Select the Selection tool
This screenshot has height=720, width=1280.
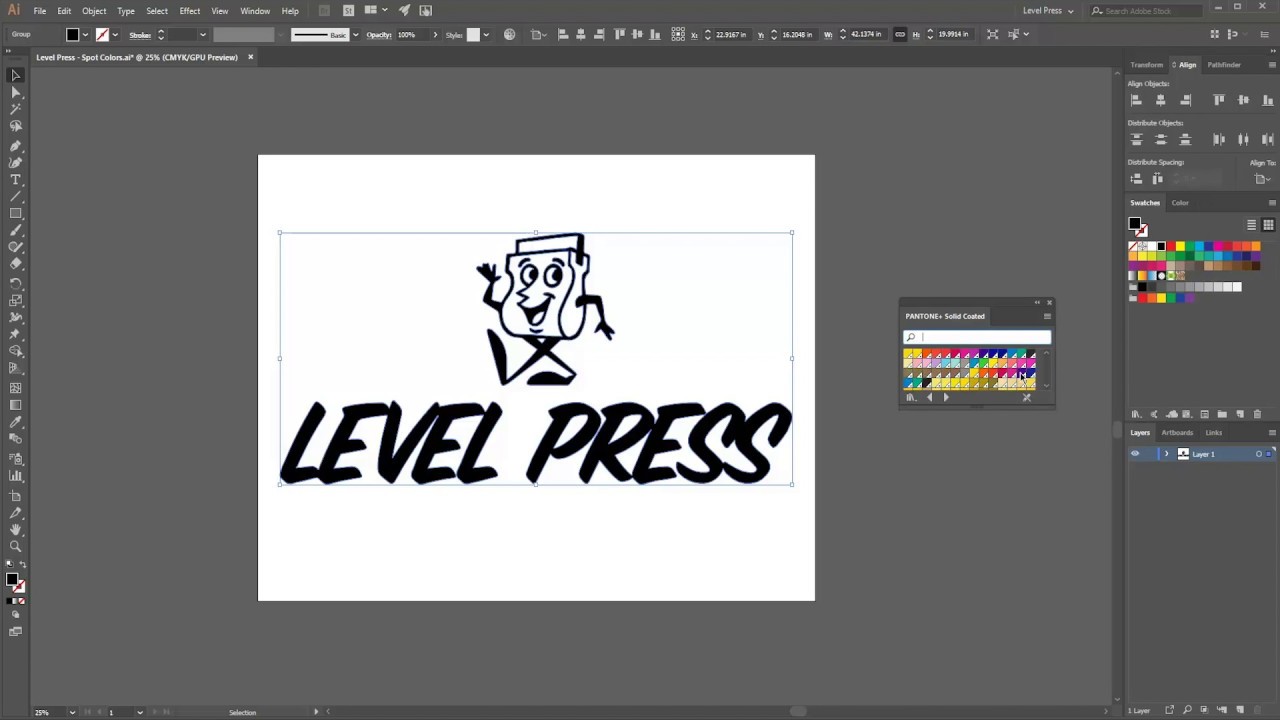pos(16,75)
